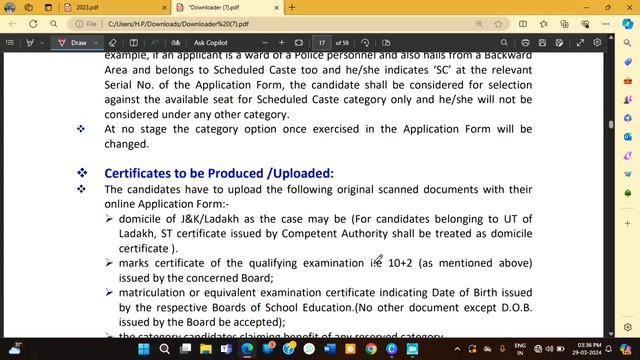
Task: Zoom in the PDF with plus
Action: [x=282, y=43]
